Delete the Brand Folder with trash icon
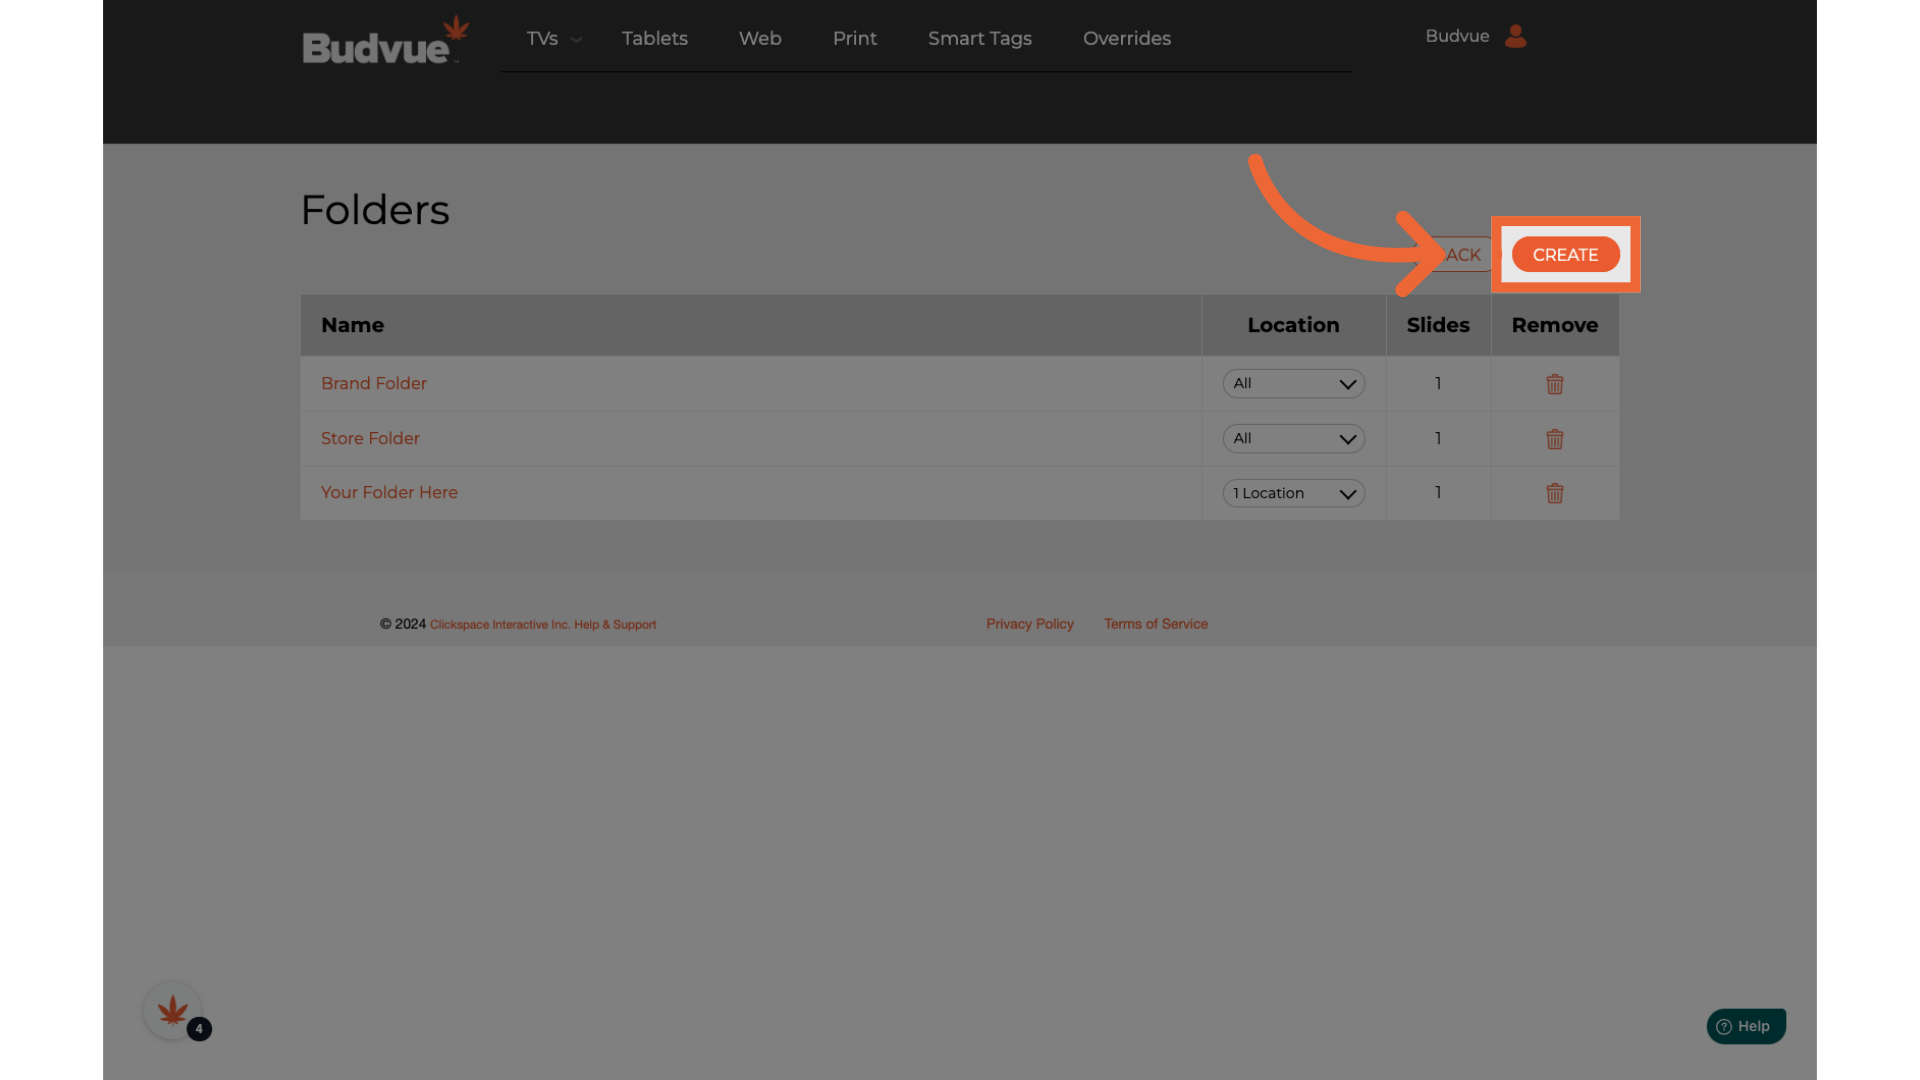 [x=1554, y=384]
